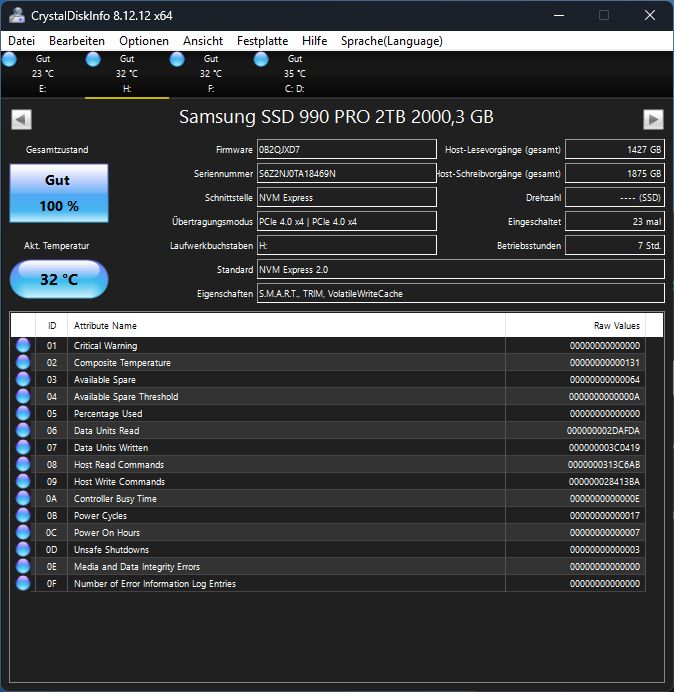
Task: Click status orb of Available Spare Threshold row
Action: (23, 396)
